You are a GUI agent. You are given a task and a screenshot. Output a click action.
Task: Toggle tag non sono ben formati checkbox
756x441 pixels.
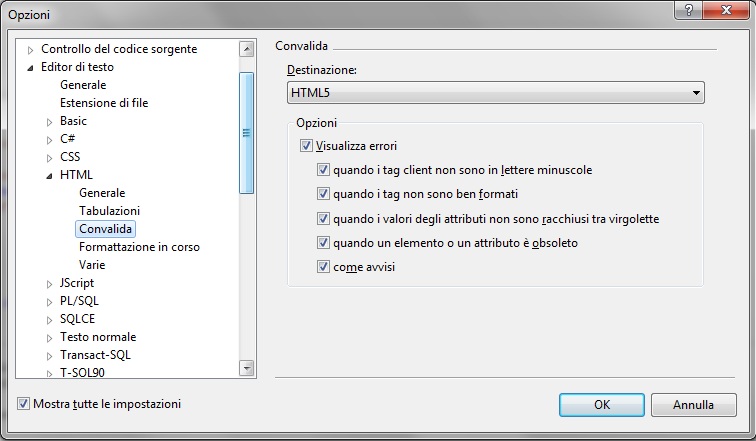(323, 194)
